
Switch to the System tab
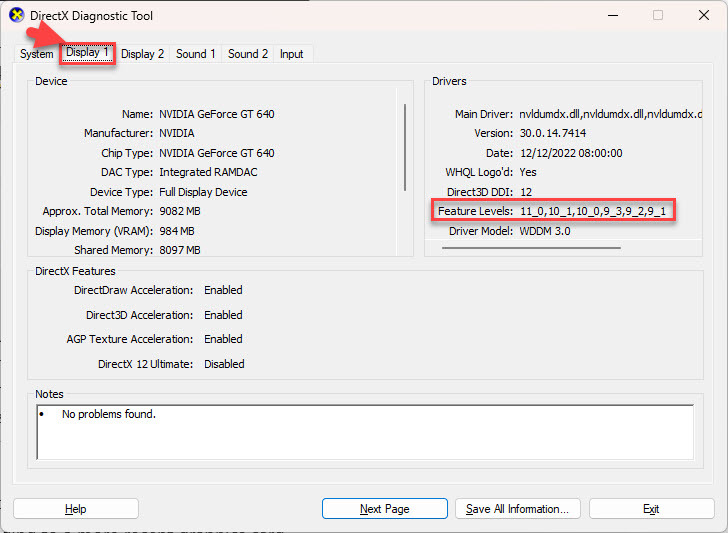tap(36, 54)
